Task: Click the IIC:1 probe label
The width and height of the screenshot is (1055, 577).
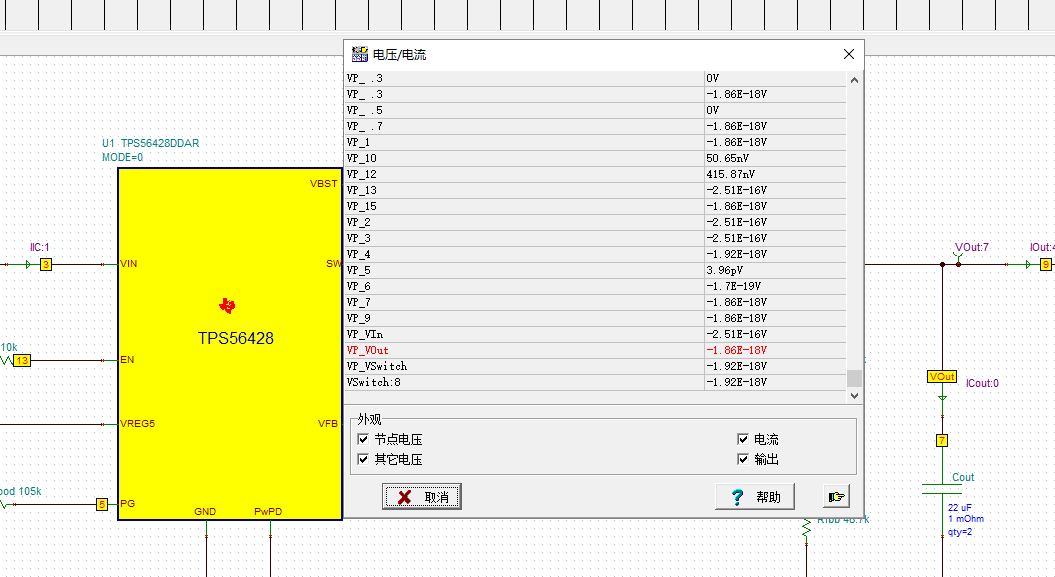Action: pyautogui.click(x=40, y=247)
